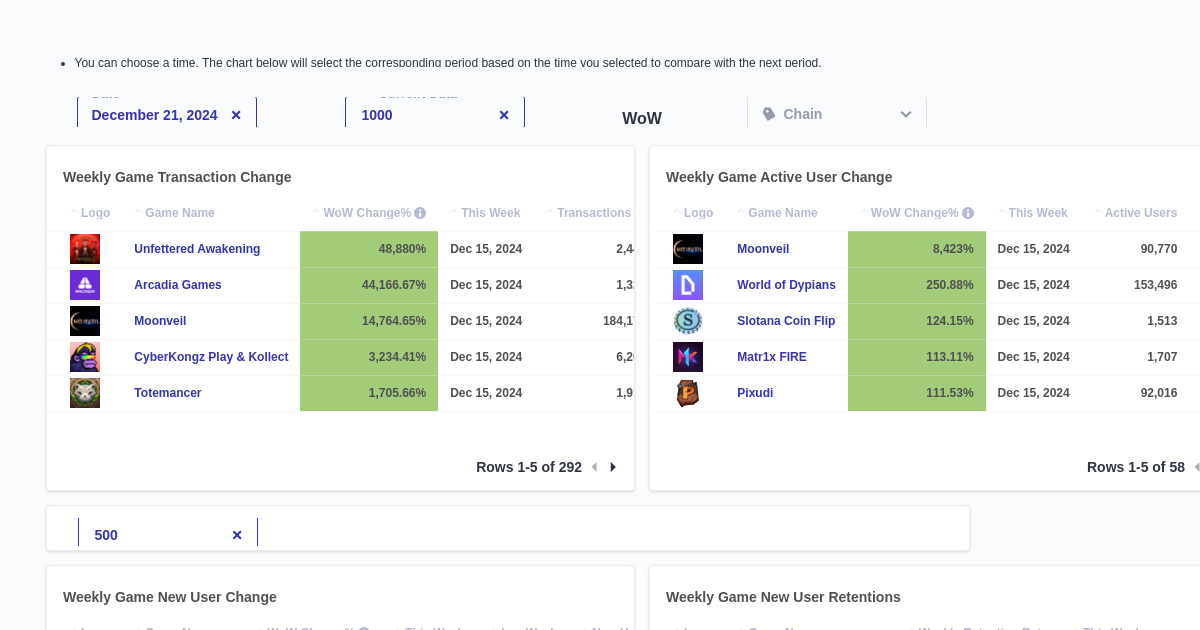The height and width of the screenshot is (630, 1200).
Task: Click the Moonveil logo in transaction table
Action: [x=85, y=321]
